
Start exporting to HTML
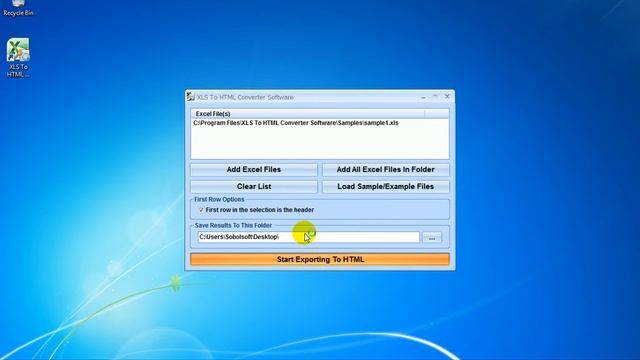[x=320, y=259]
